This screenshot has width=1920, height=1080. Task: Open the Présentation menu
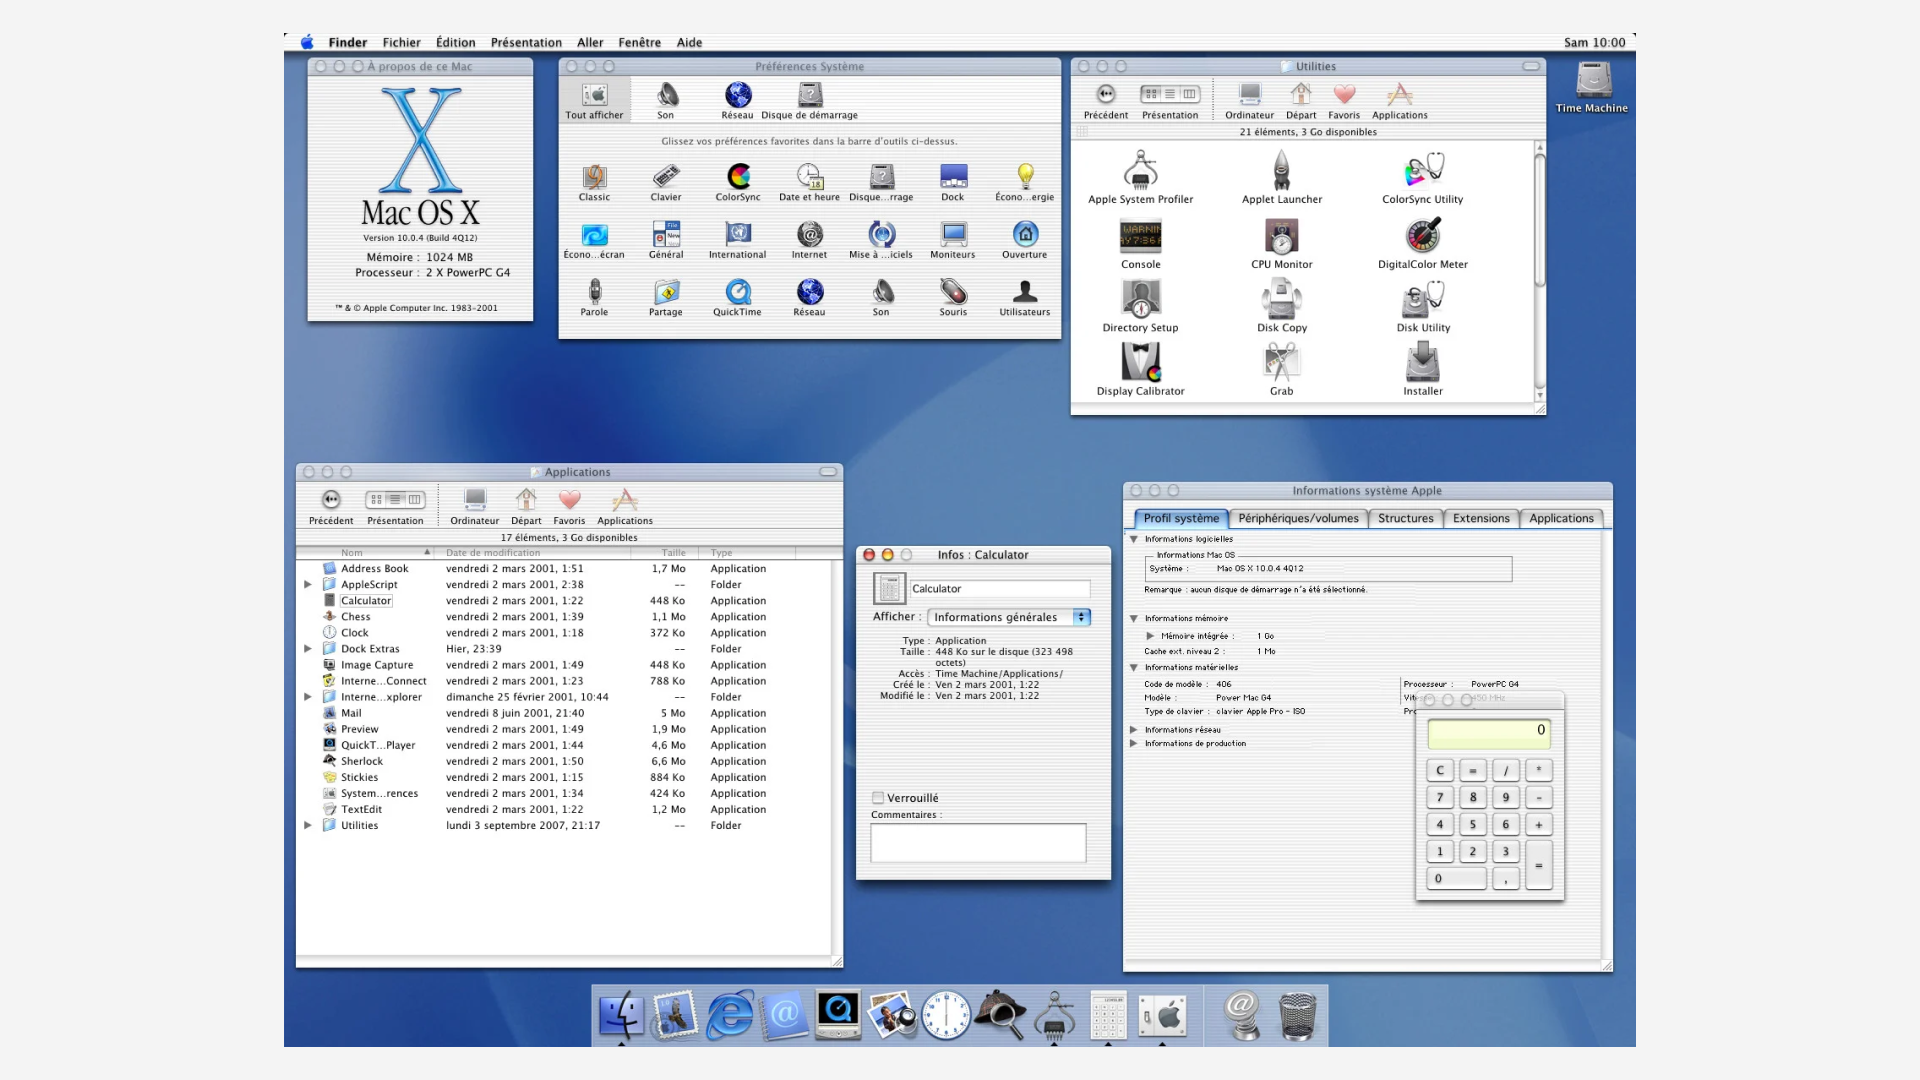coord(526,43)
